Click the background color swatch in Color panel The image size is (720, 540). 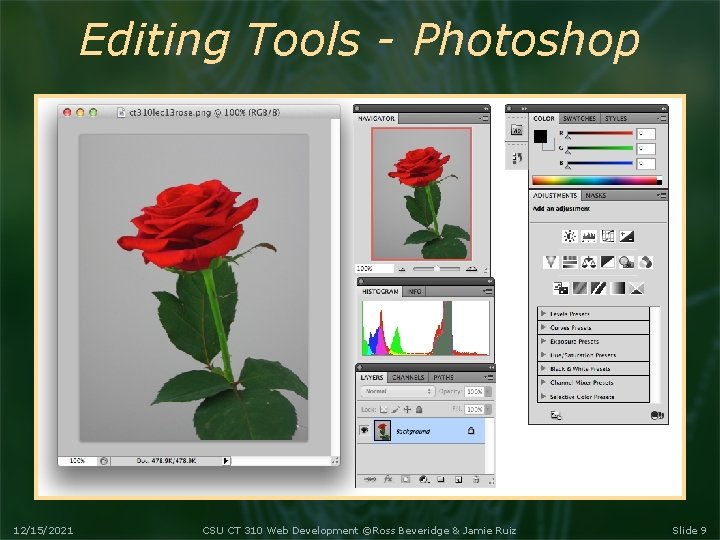[550, 146]
